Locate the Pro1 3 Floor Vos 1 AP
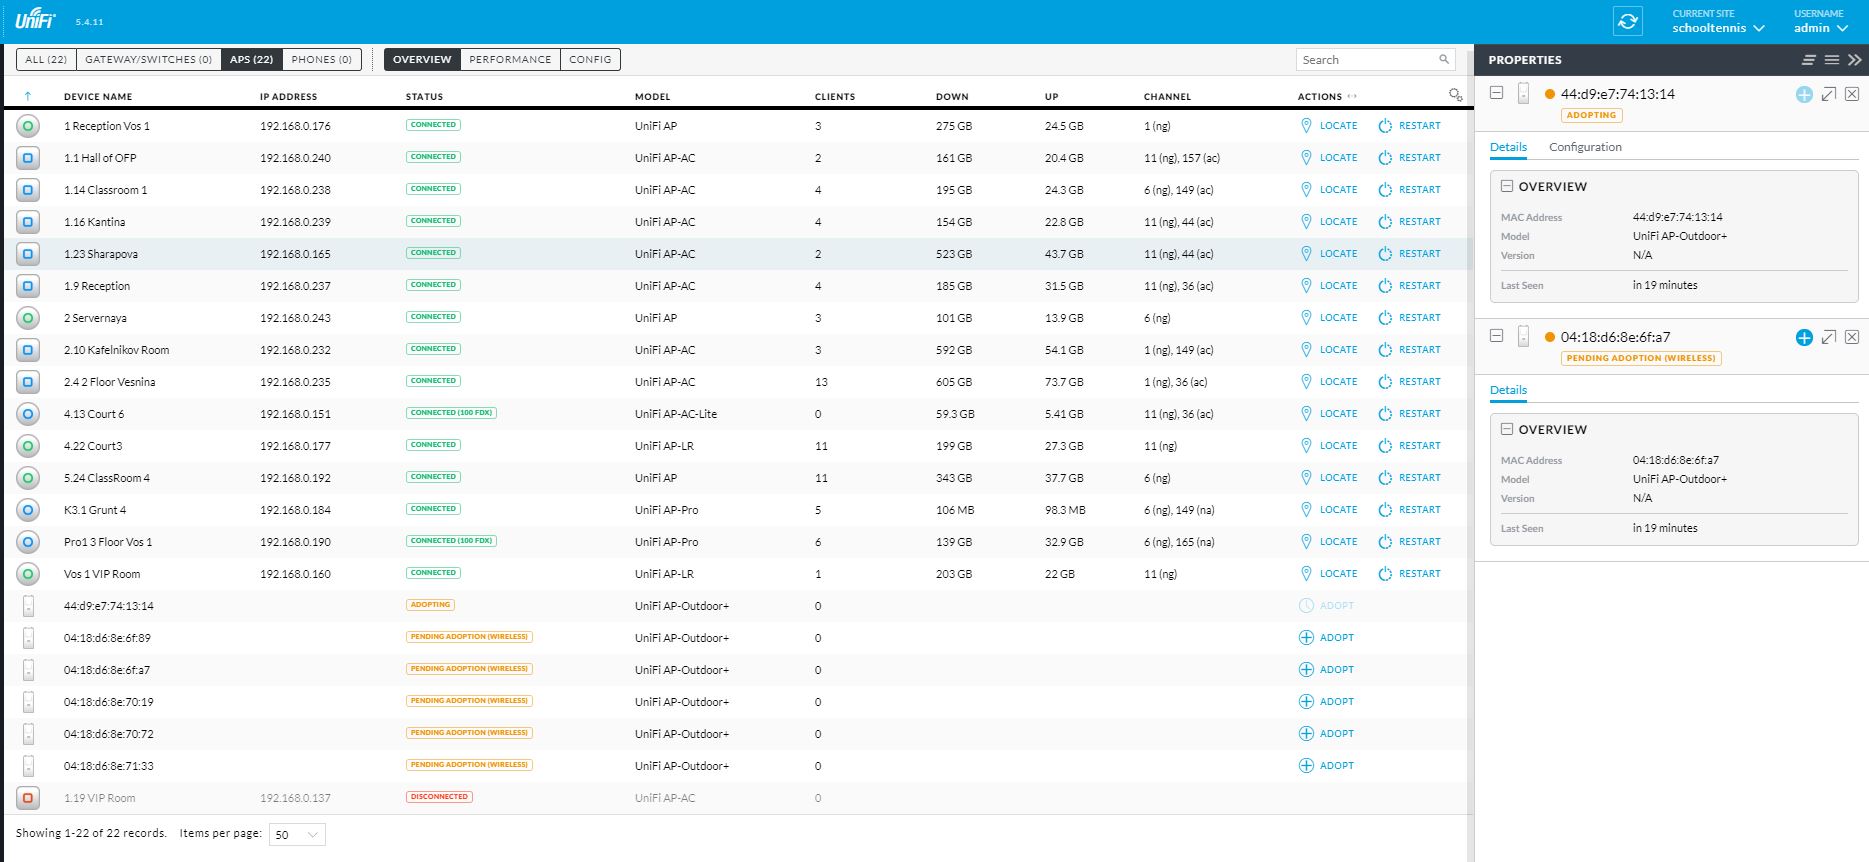This screenshot has height=862, width=1869. point(1328,542)
